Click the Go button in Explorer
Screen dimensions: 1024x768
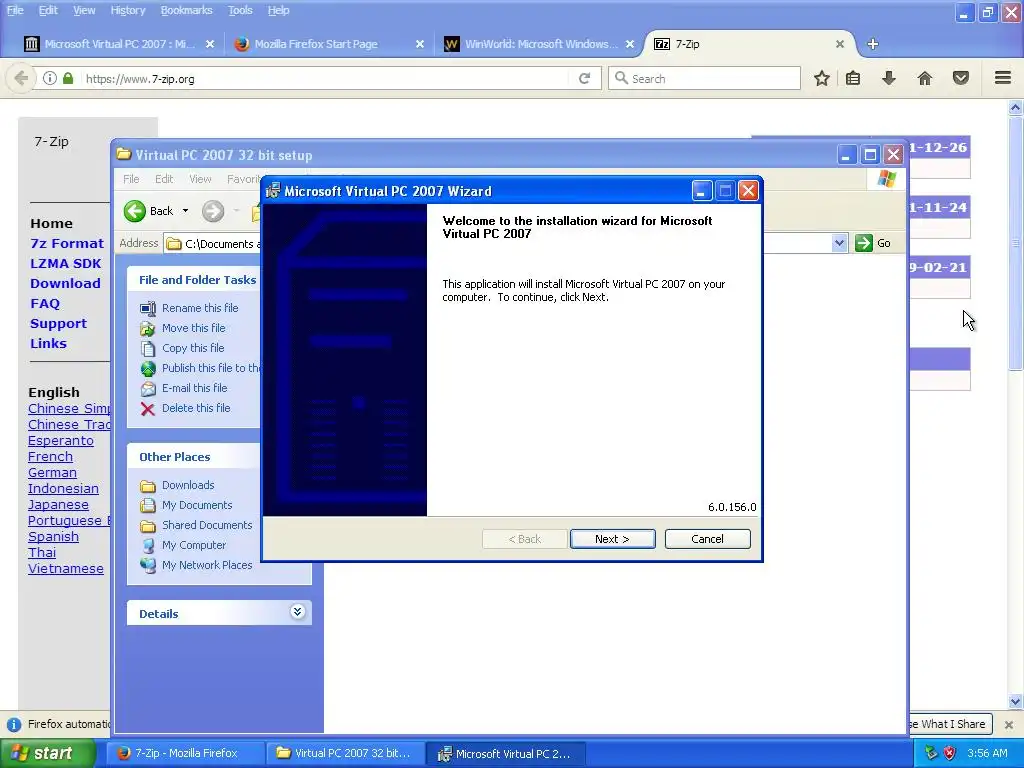[x=874, y=243]
